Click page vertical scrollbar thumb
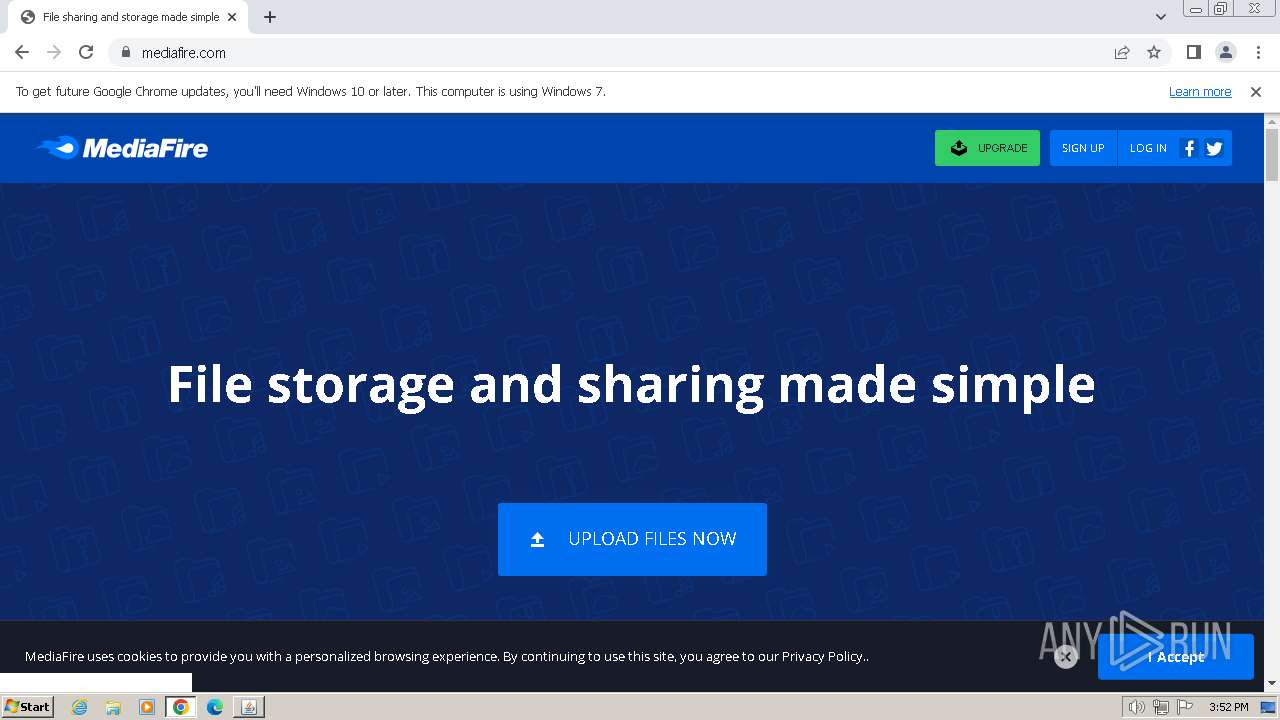 1272,155
